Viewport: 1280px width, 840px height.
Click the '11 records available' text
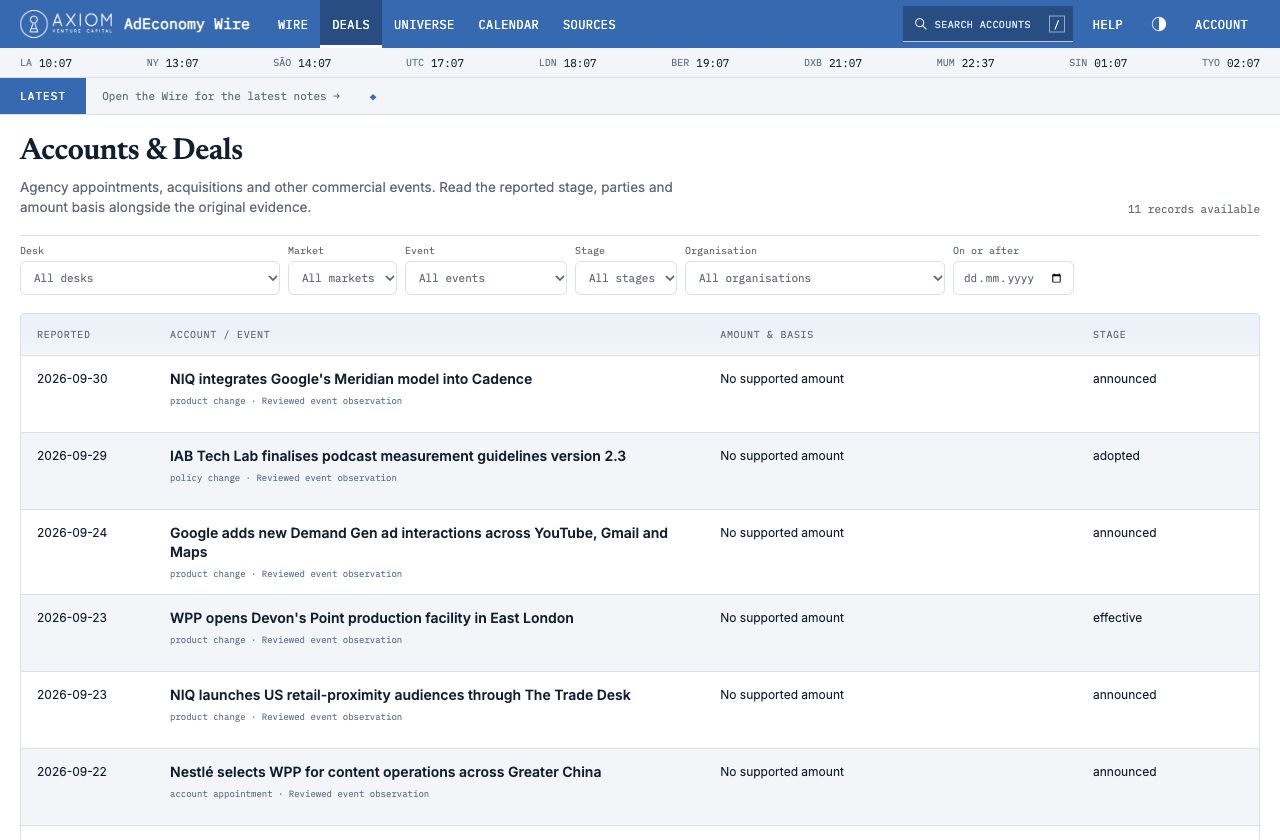pos(1194,209)
